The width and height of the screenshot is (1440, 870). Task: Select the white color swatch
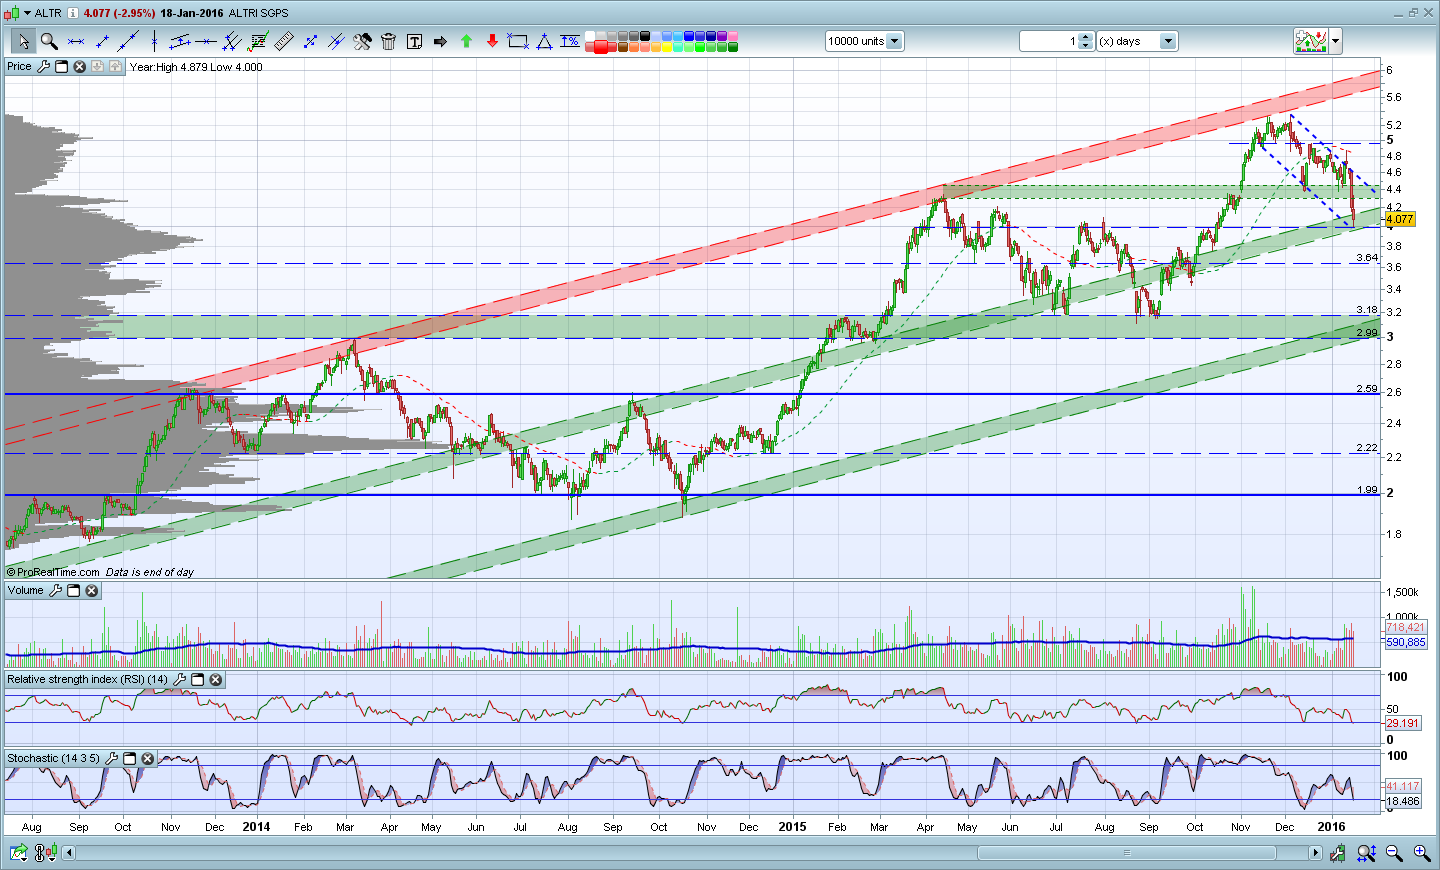[590, 36]
